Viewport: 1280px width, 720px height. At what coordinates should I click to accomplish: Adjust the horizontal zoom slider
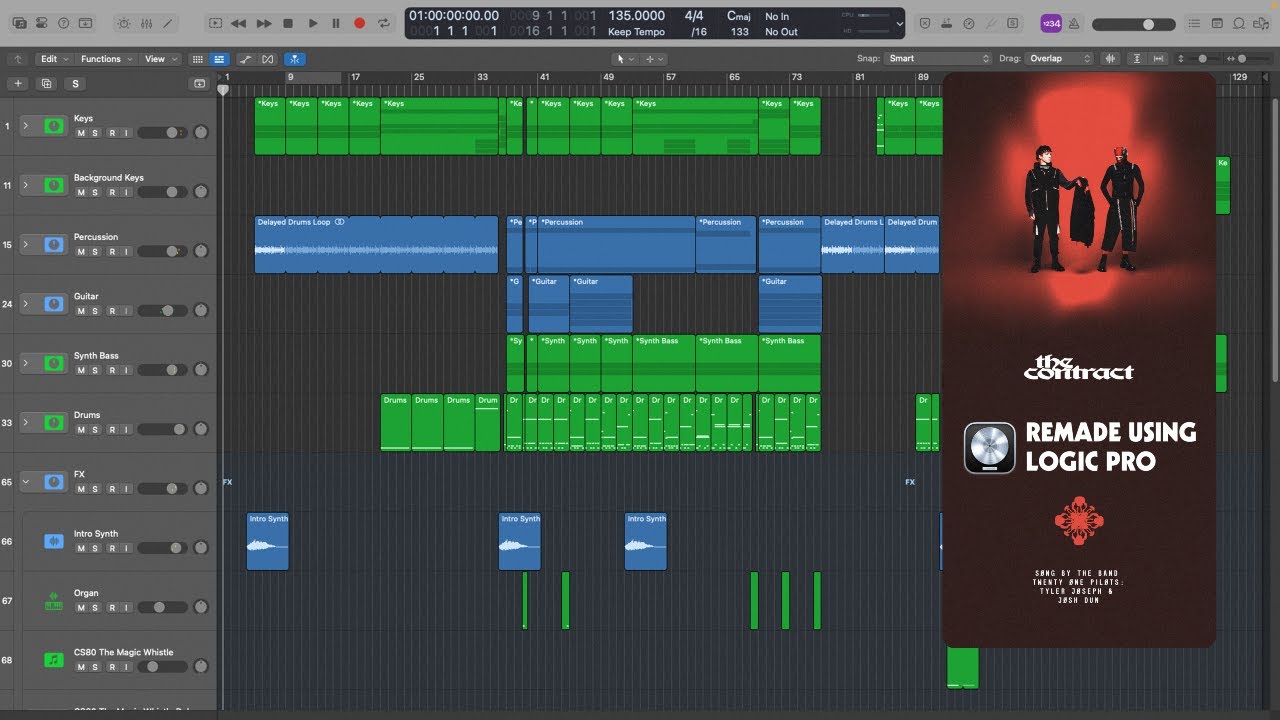[1251, 59]
